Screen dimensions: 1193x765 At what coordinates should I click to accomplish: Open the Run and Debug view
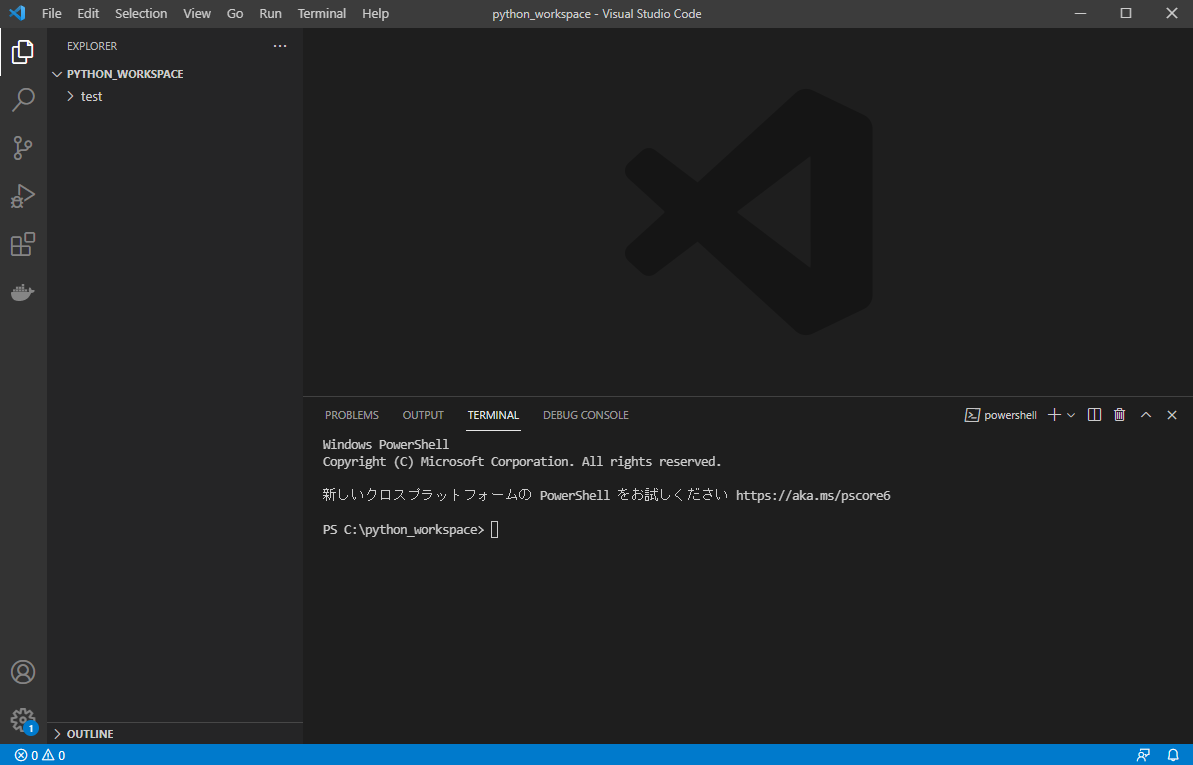[23, 196]
